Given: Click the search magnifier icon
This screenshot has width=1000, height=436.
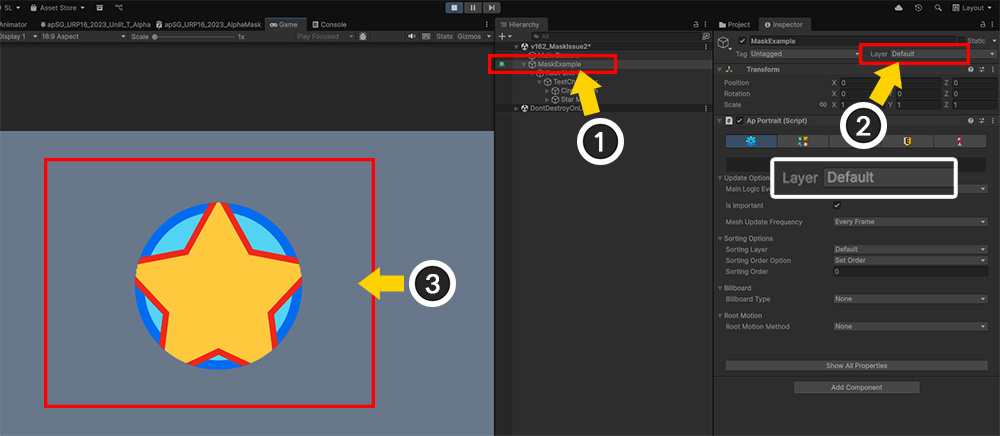Looking at the screenshot, I should tap(938, 7).
